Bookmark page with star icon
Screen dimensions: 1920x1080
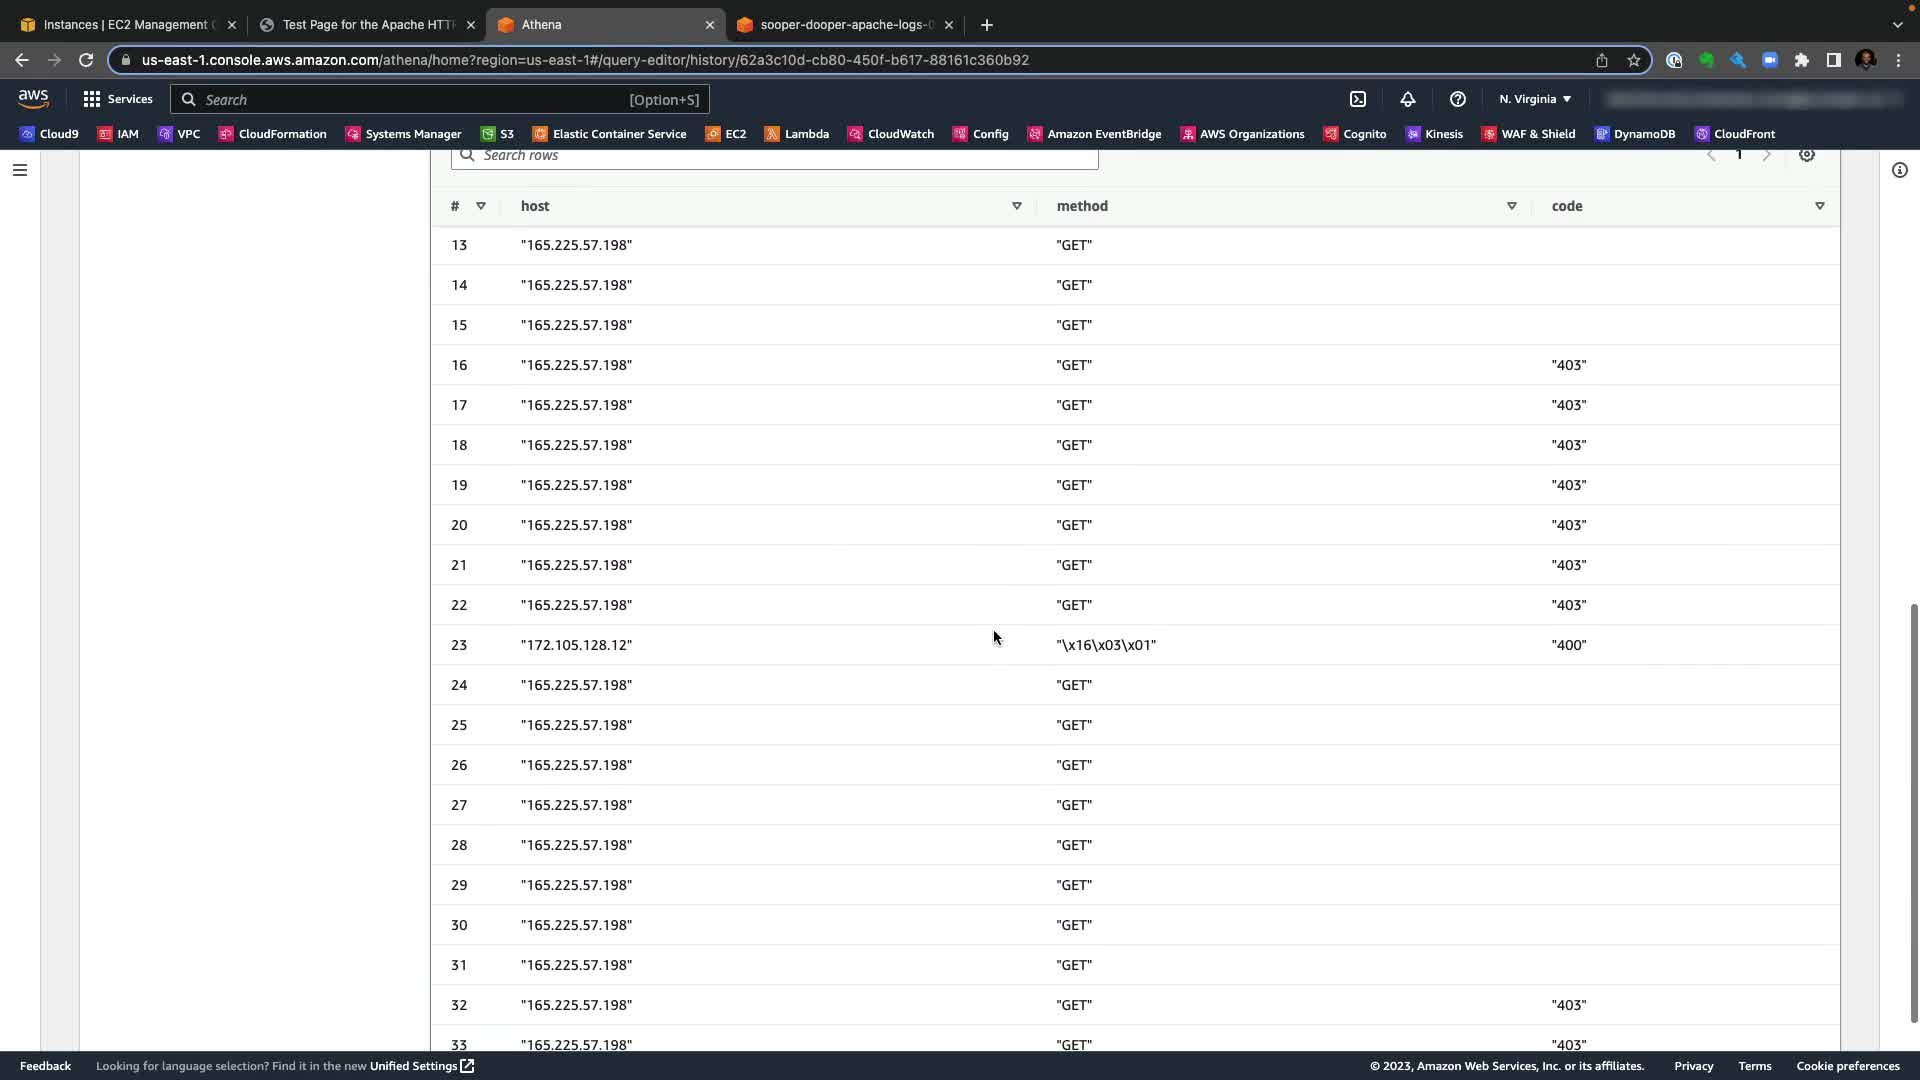(1634, 60)
